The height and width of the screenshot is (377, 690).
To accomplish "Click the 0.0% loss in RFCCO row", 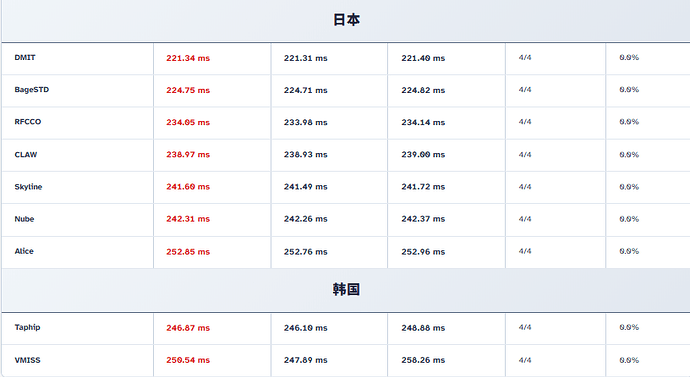I will click(x=629, y=122).
